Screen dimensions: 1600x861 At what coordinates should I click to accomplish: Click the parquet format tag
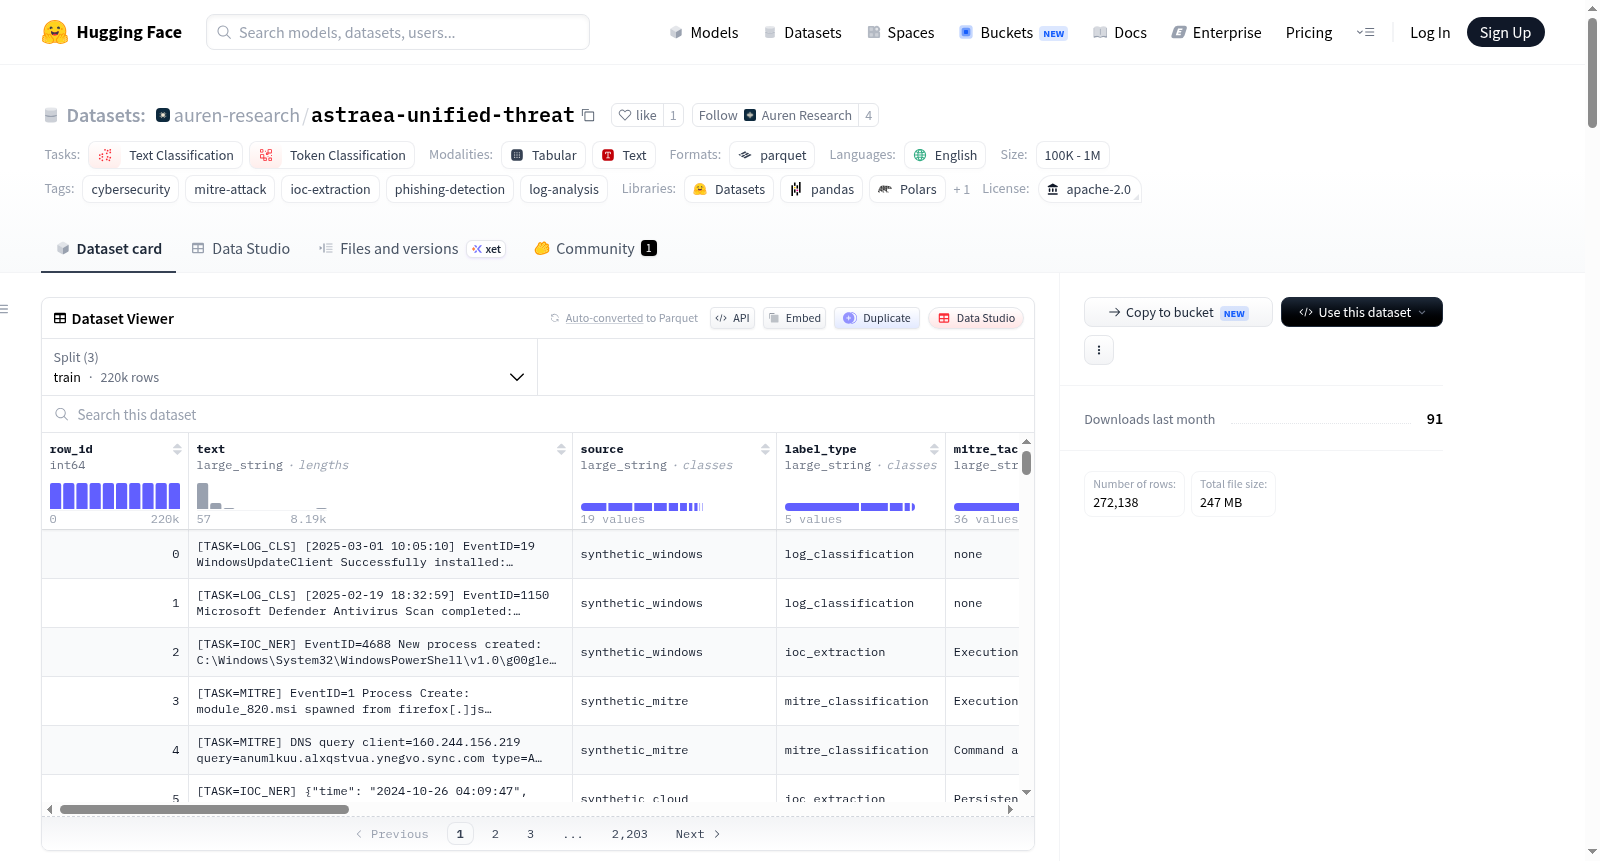coord(772,155)
